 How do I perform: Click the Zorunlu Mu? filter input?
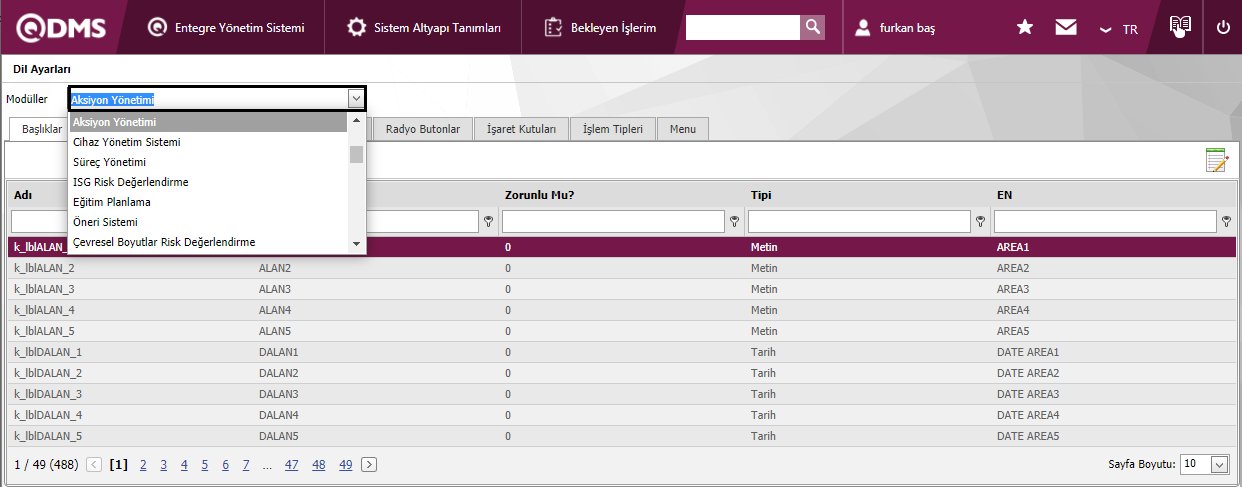[x=613, y=221]
